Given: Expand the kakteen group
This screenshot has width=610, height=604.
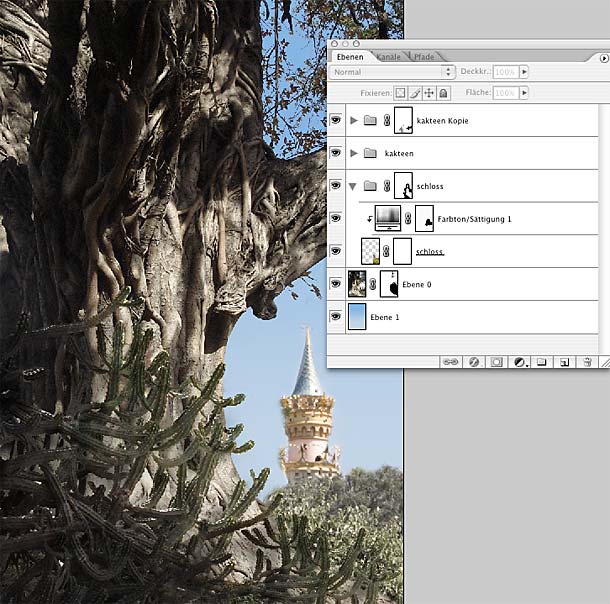Looking at the screenshot, I should (x=354, y=153).
